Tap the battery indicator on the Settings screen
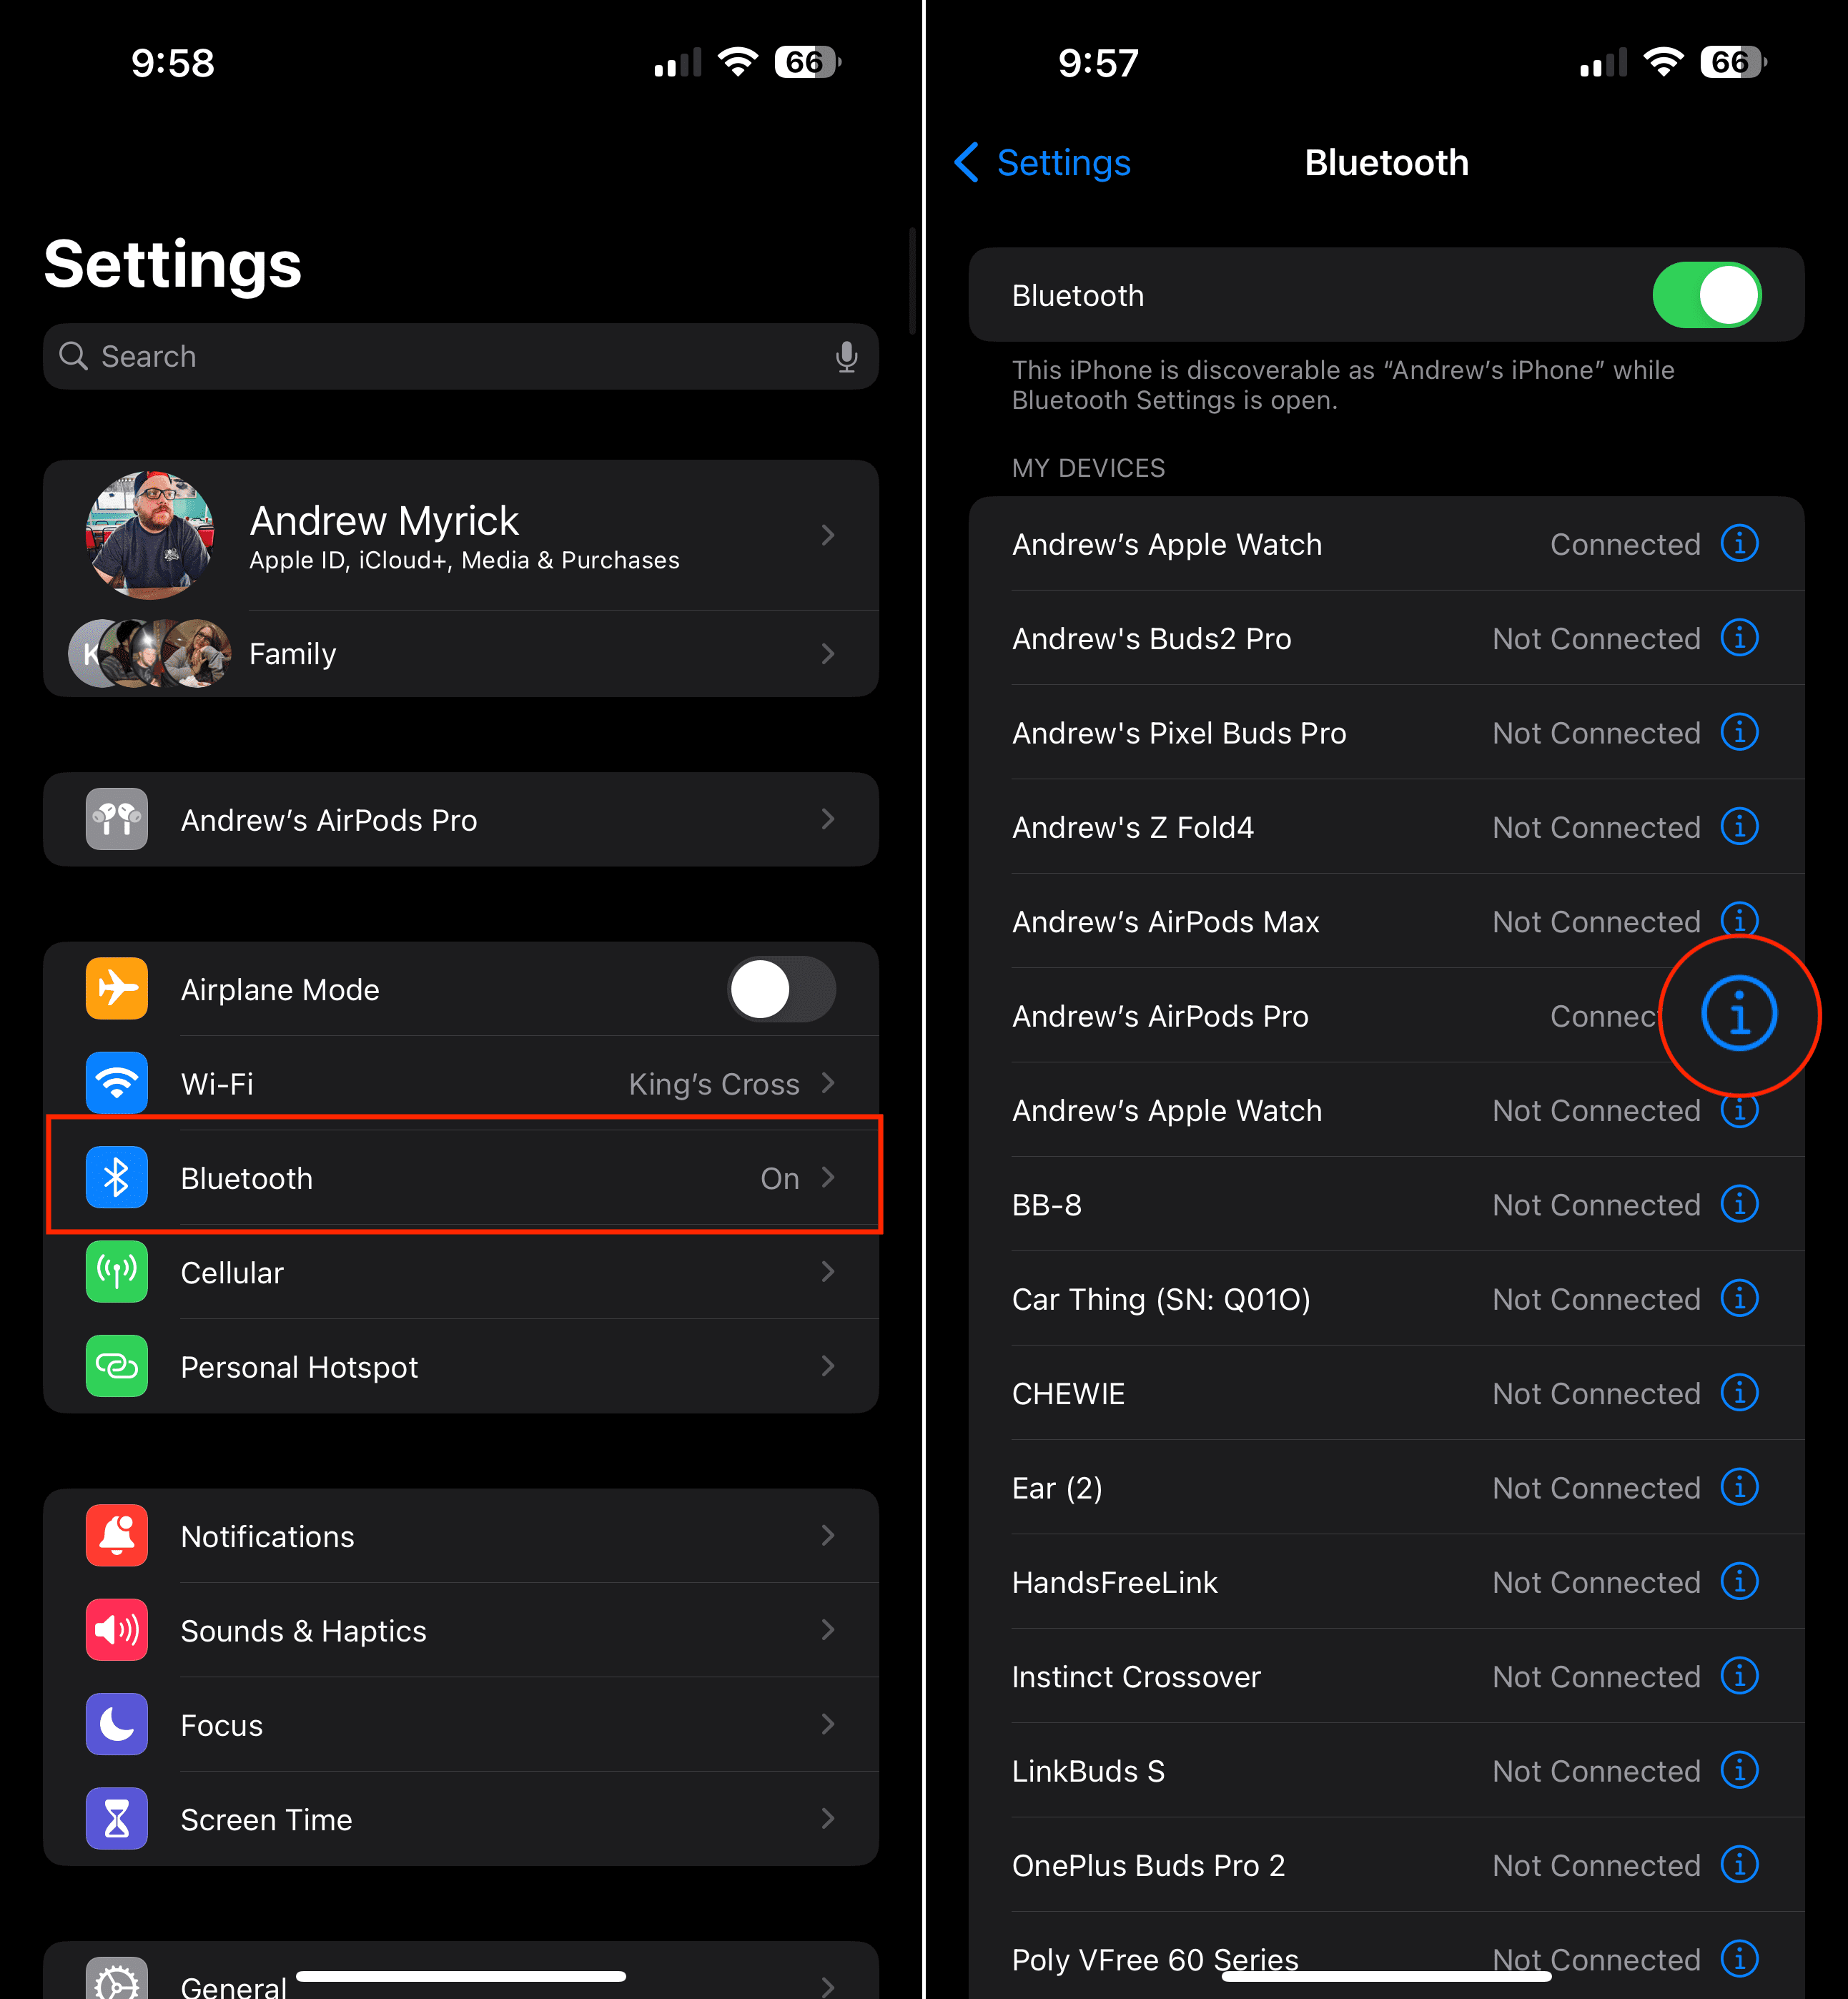The height and width of the screenshot is (1999, 1848). pos(808,62)
